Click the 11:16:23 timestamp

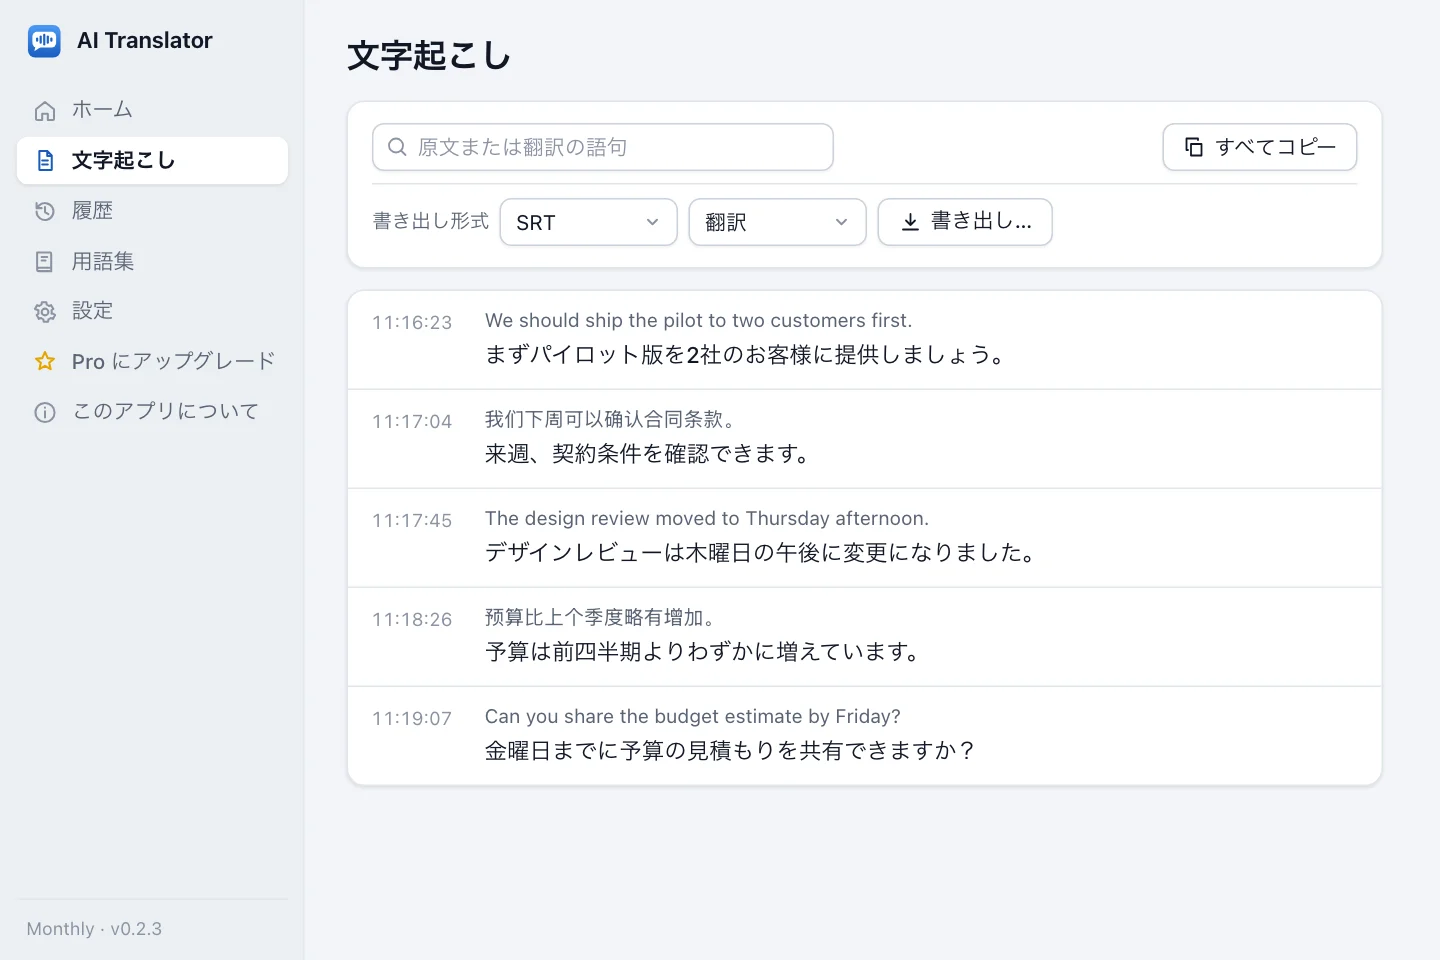coord(412,323)
